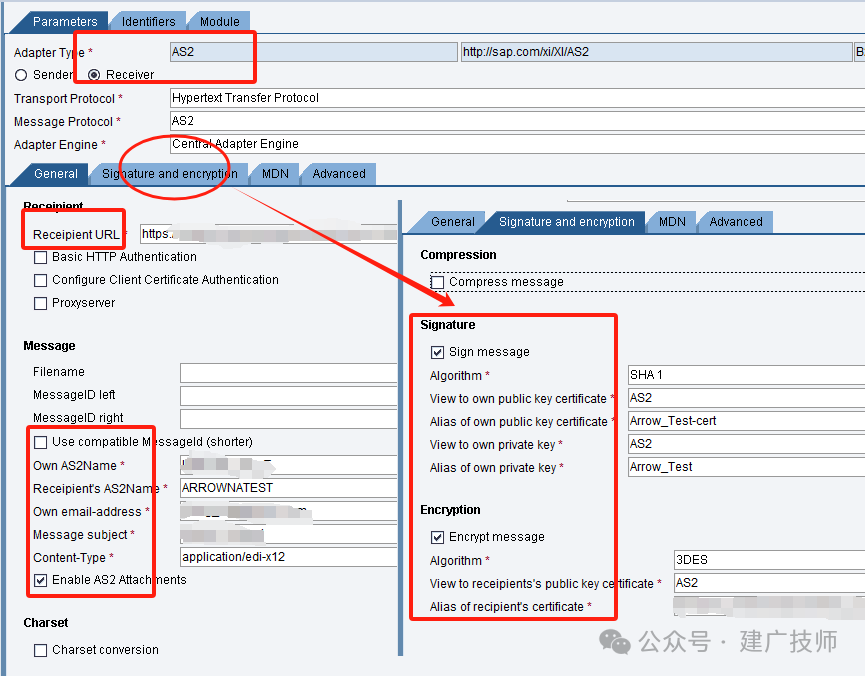Click the Message subject field

click(x=289, y=534)
